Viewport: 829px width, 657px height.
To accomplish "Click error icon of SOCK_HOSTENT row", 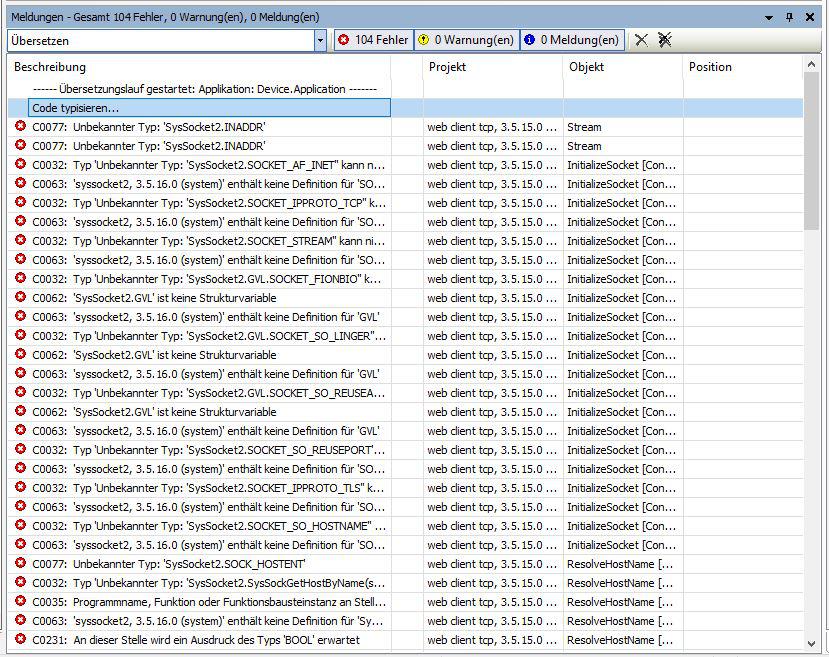I will tap(20, 564).
